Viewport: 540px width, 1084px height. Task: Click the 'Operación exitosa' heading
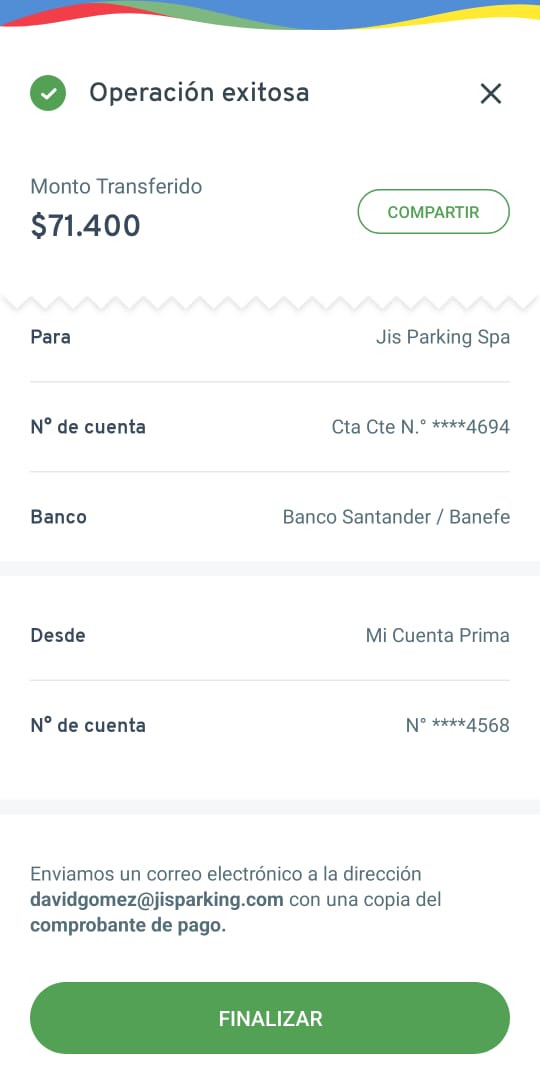point(199,93)
